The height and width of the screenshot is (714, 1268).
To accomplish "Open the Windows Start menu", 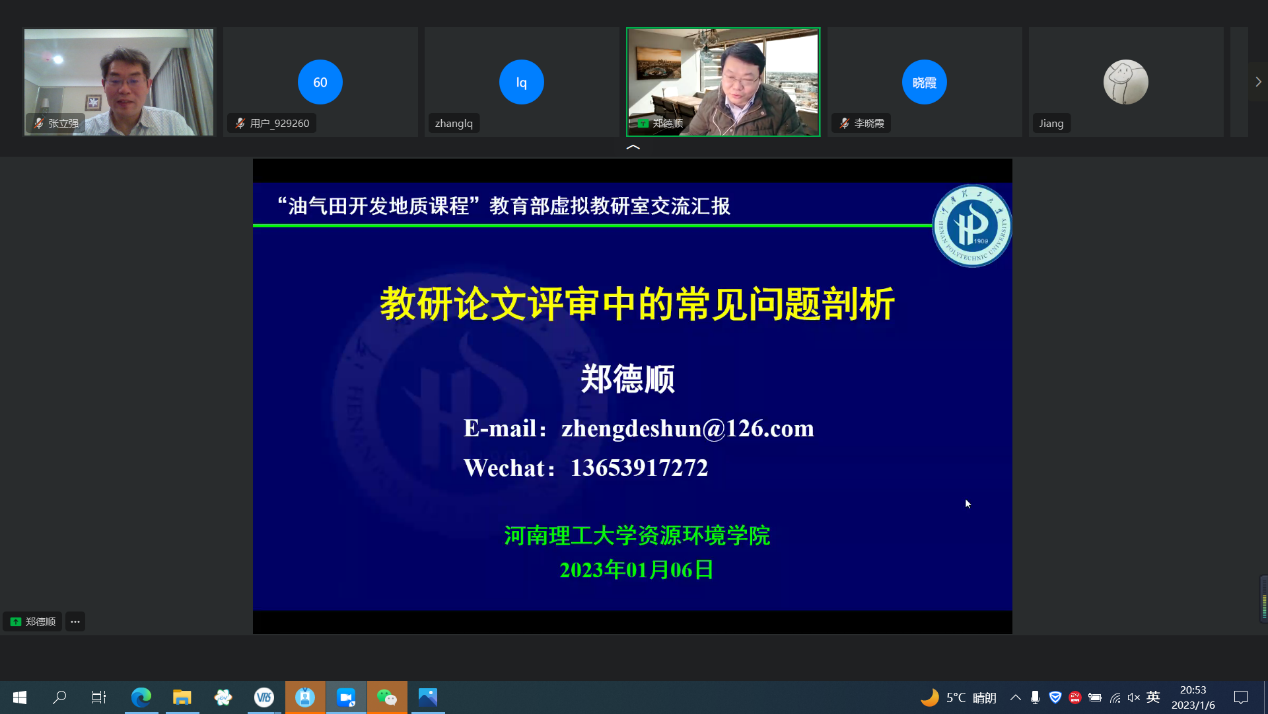I will click(x=19, y=697).
